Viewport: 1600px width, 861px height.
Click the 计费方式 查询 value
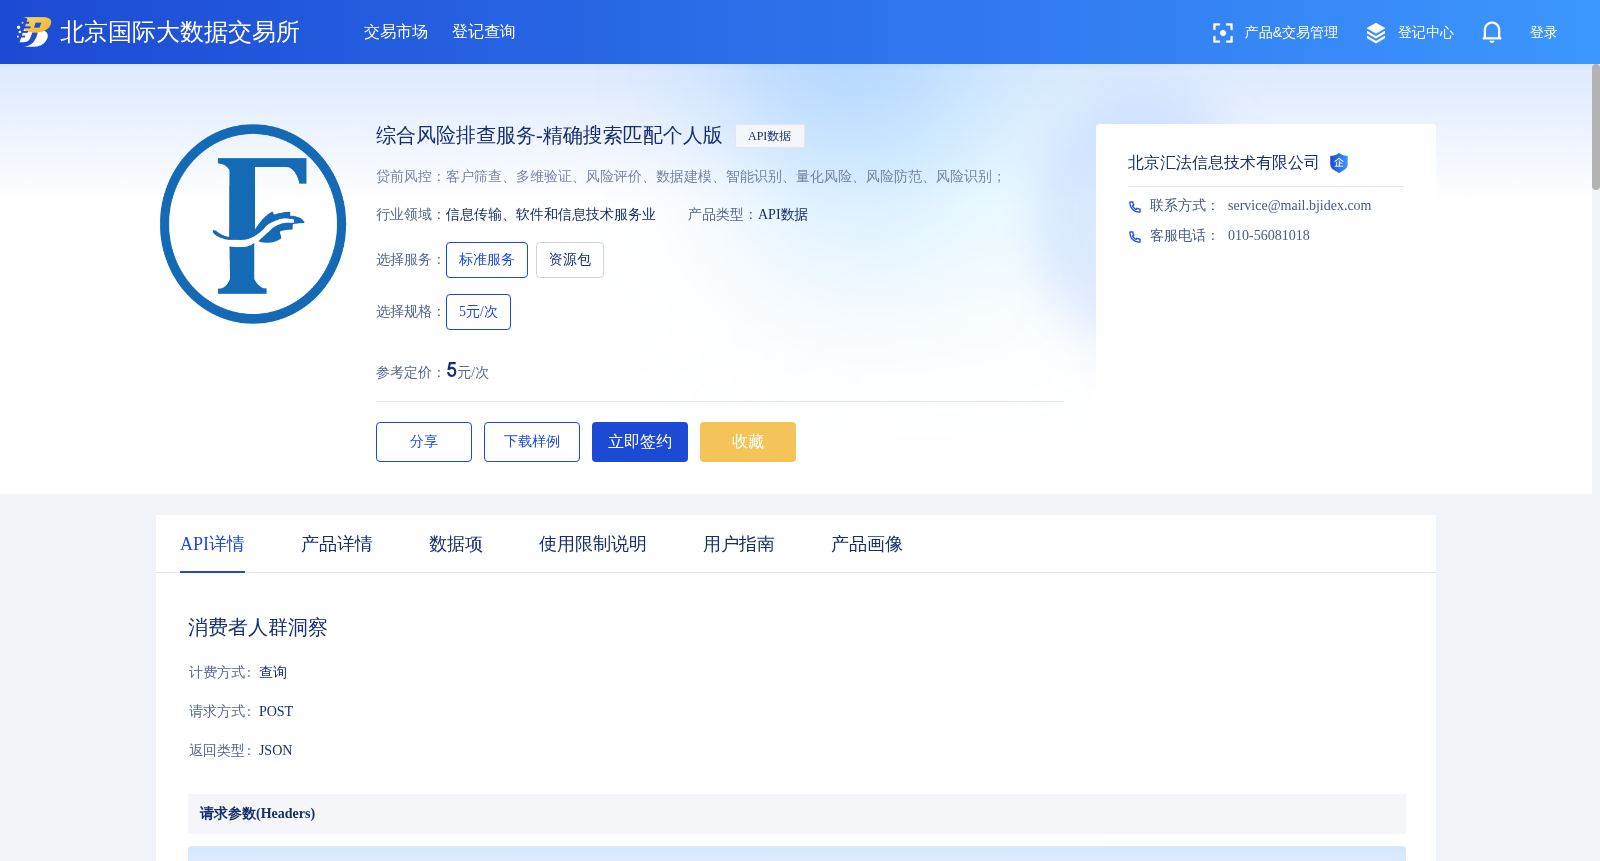click(x=273, y=673)
